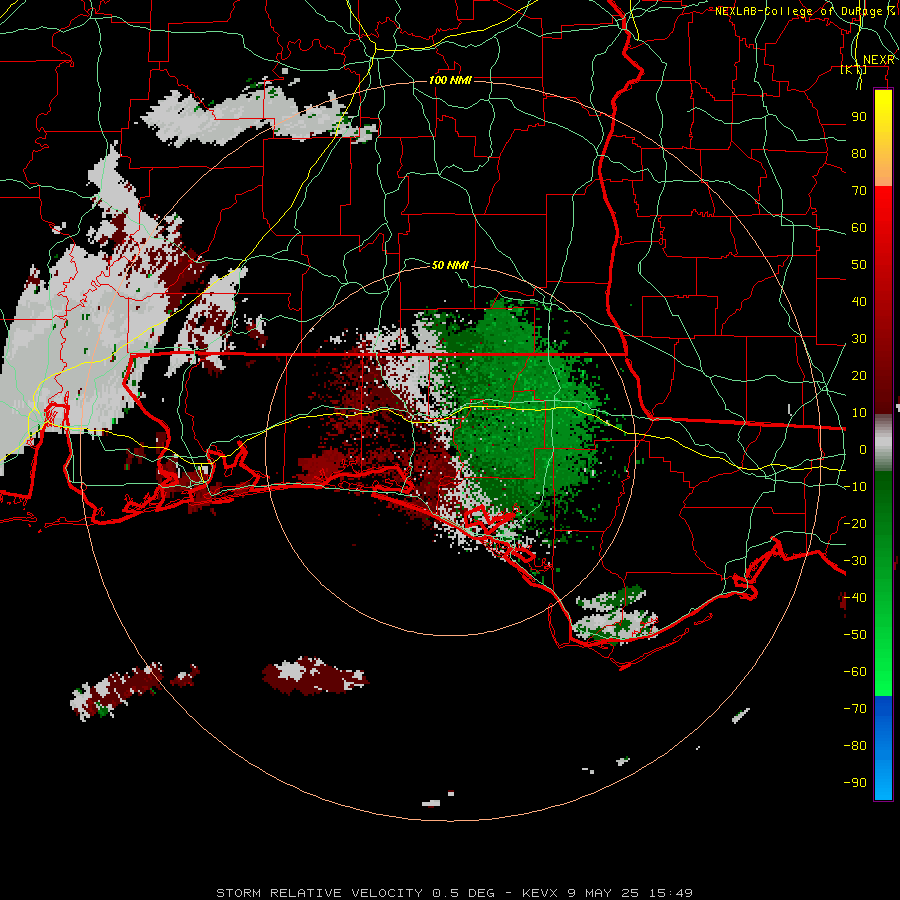900x900 pixels.
Task: Select the "STORM RELATIVE VELOCITY 0.5 DEG" caption
Action: pyautogui.click(x=355, y=893)
